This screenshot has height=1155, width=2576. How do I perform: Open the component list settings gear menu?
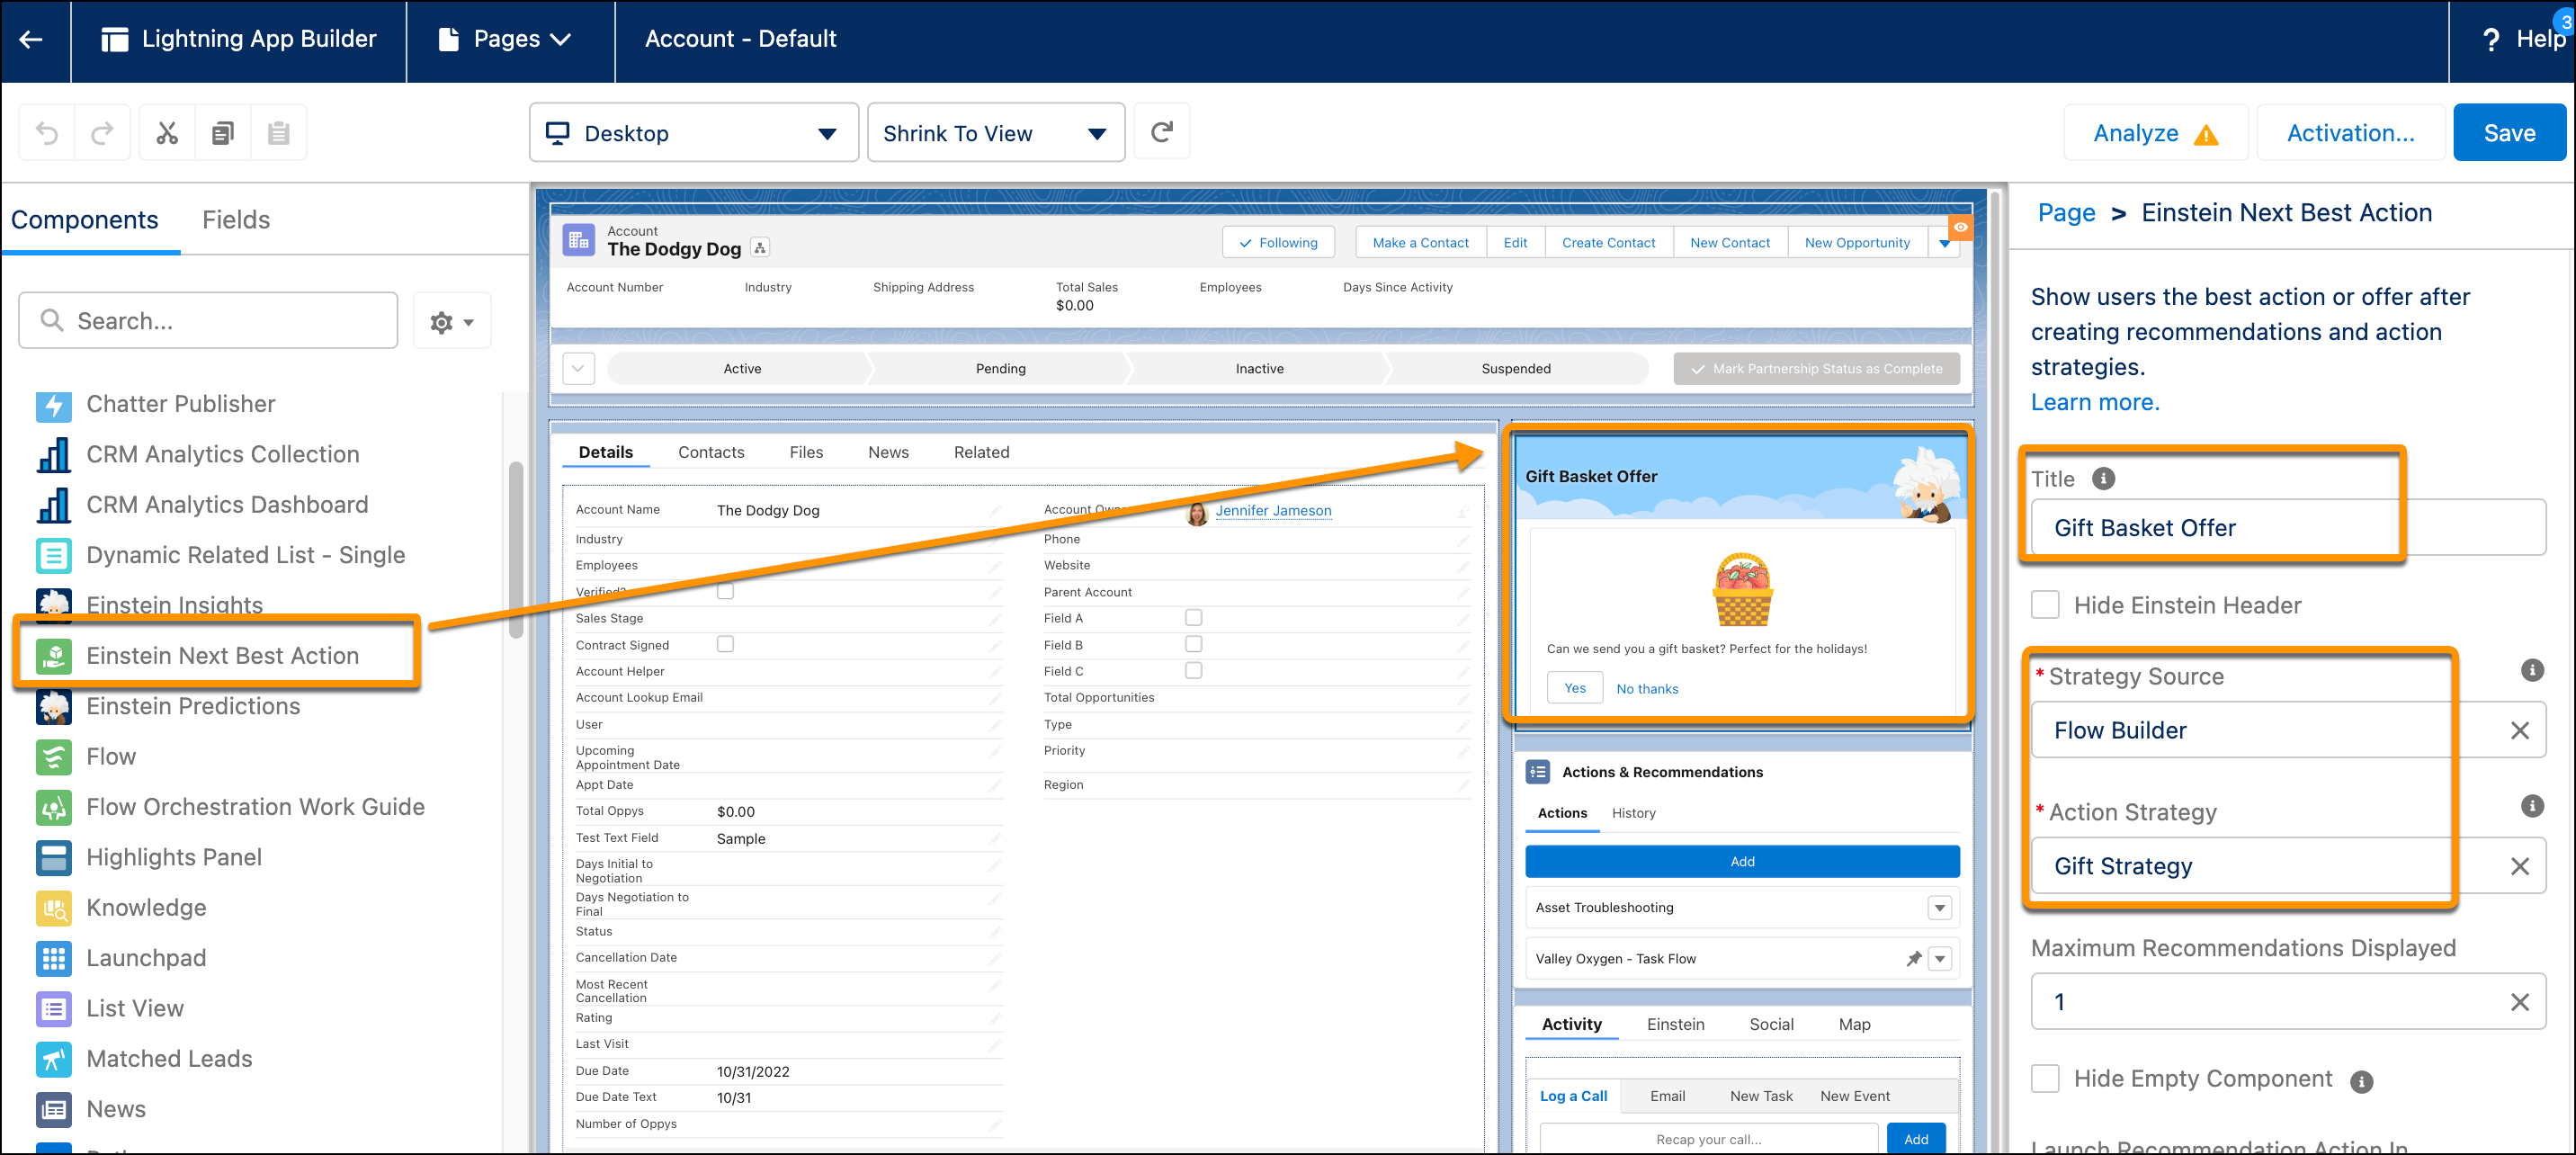pos(452,321)
